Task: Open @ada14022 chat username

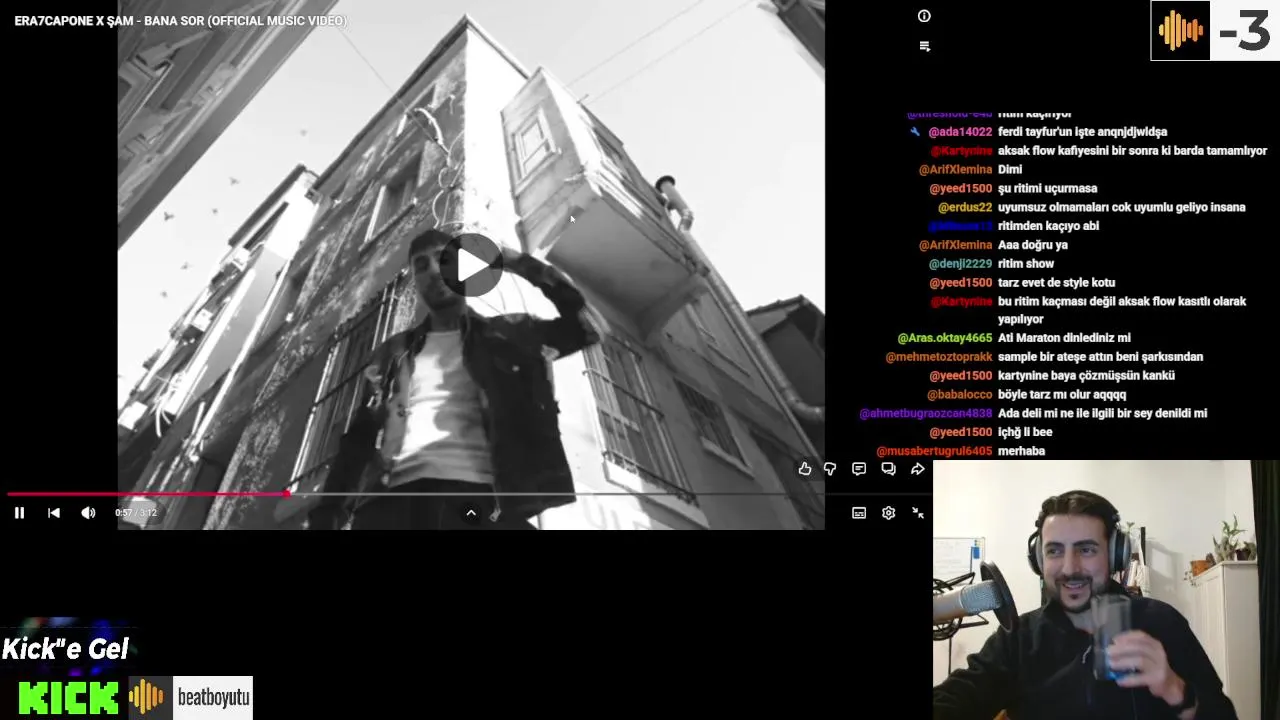Action: click(960, 132)
